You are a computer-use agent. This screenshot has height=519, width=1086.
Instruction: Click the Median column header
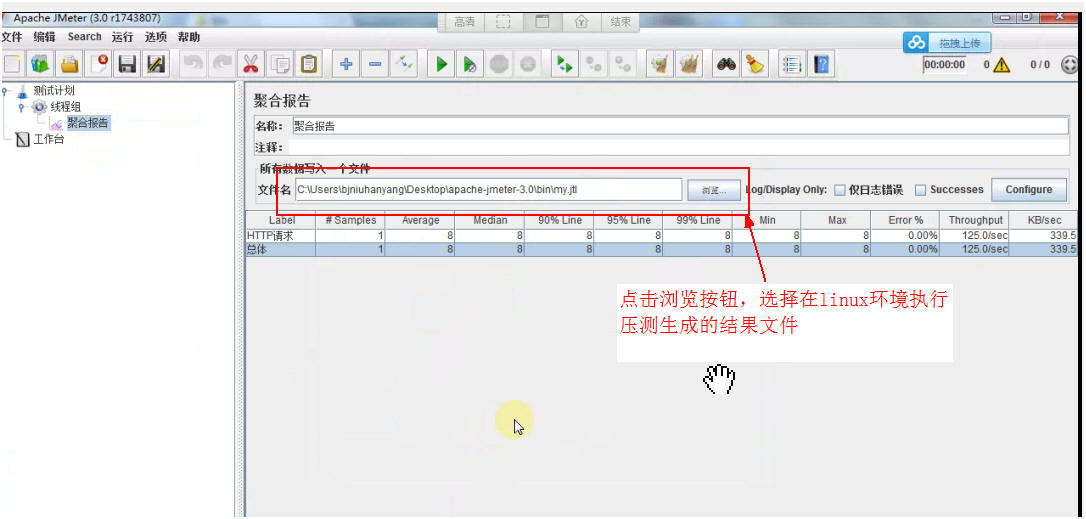(x=490, y=220)
